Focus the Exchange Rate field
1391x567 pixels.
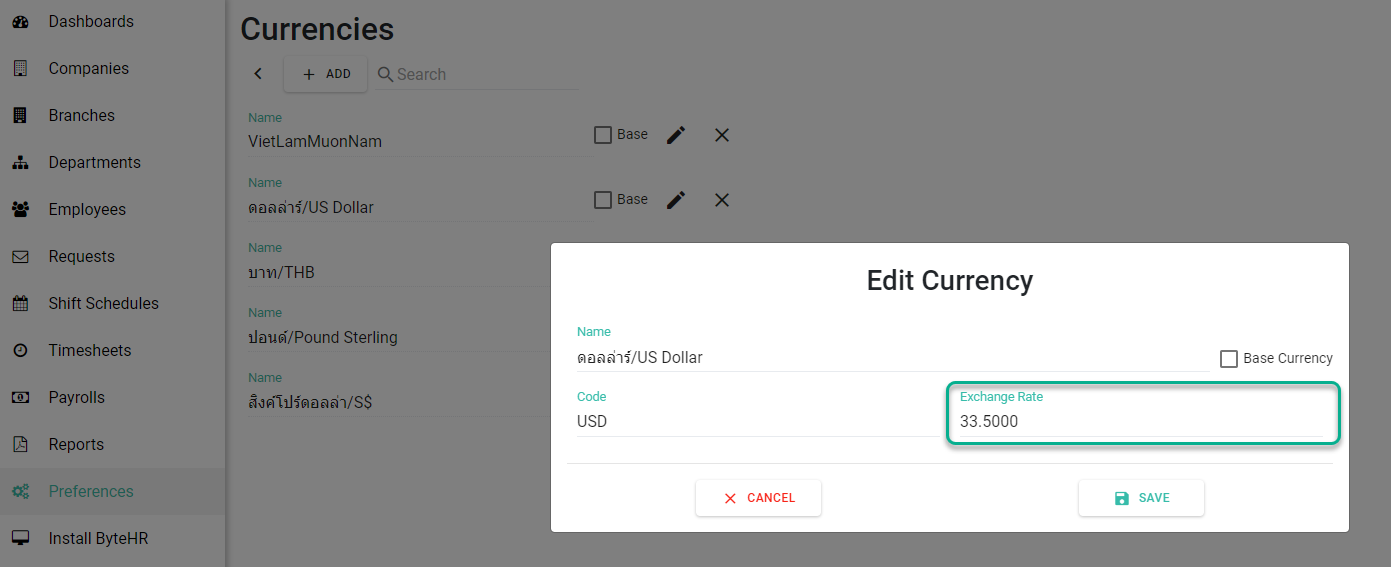click(1142, 413)
